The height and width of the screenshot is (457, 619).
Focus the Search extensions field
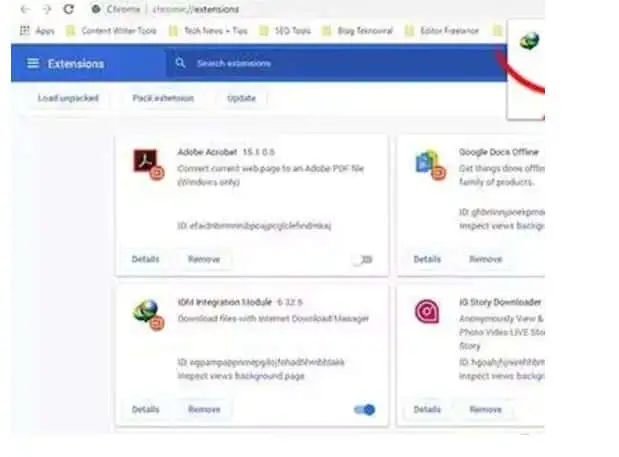(336, 63)
